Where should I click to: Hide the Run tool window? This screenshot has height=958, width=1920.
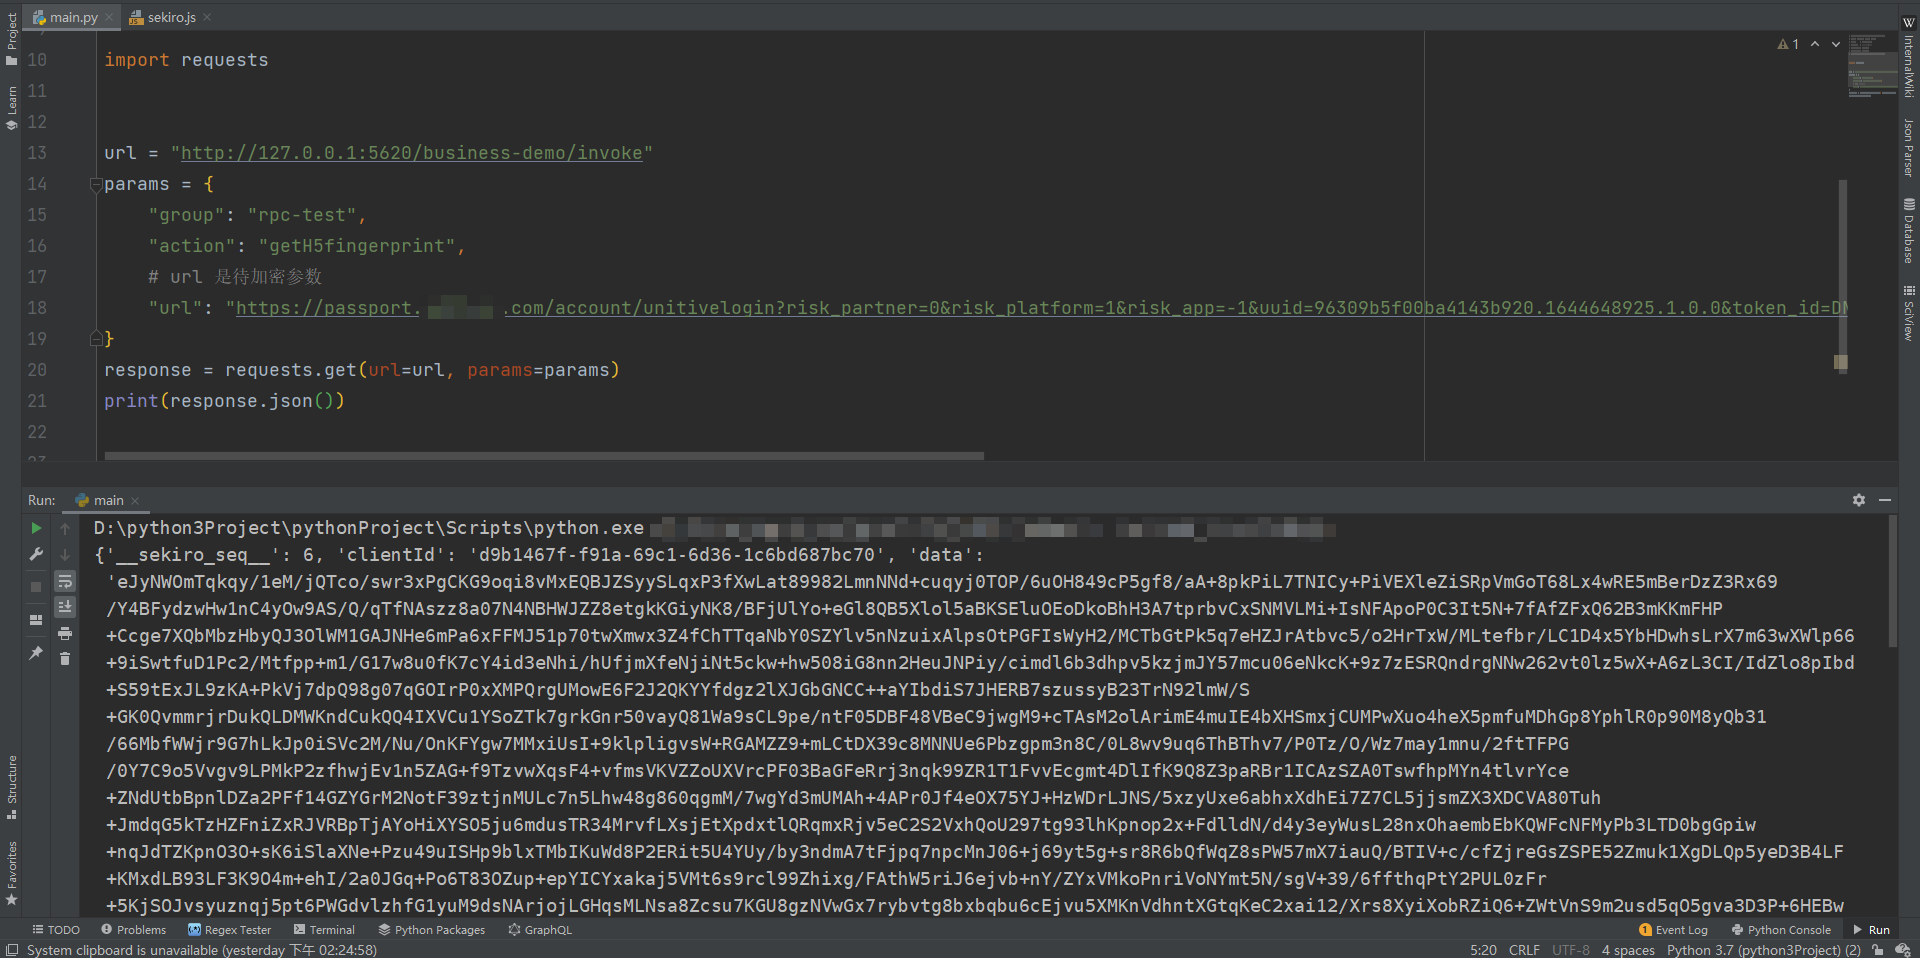pyautogui.click(x=1885, y=500)
